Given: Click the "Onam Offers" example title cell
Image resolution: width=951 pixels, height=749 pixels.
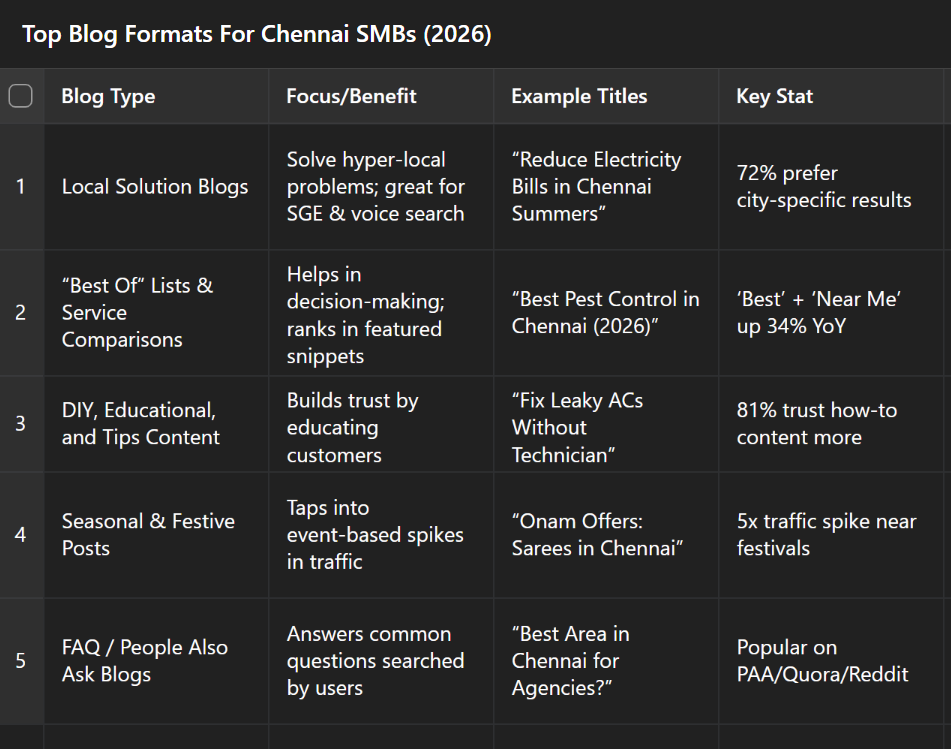Looking at the screenshot, I should (607, 536).
